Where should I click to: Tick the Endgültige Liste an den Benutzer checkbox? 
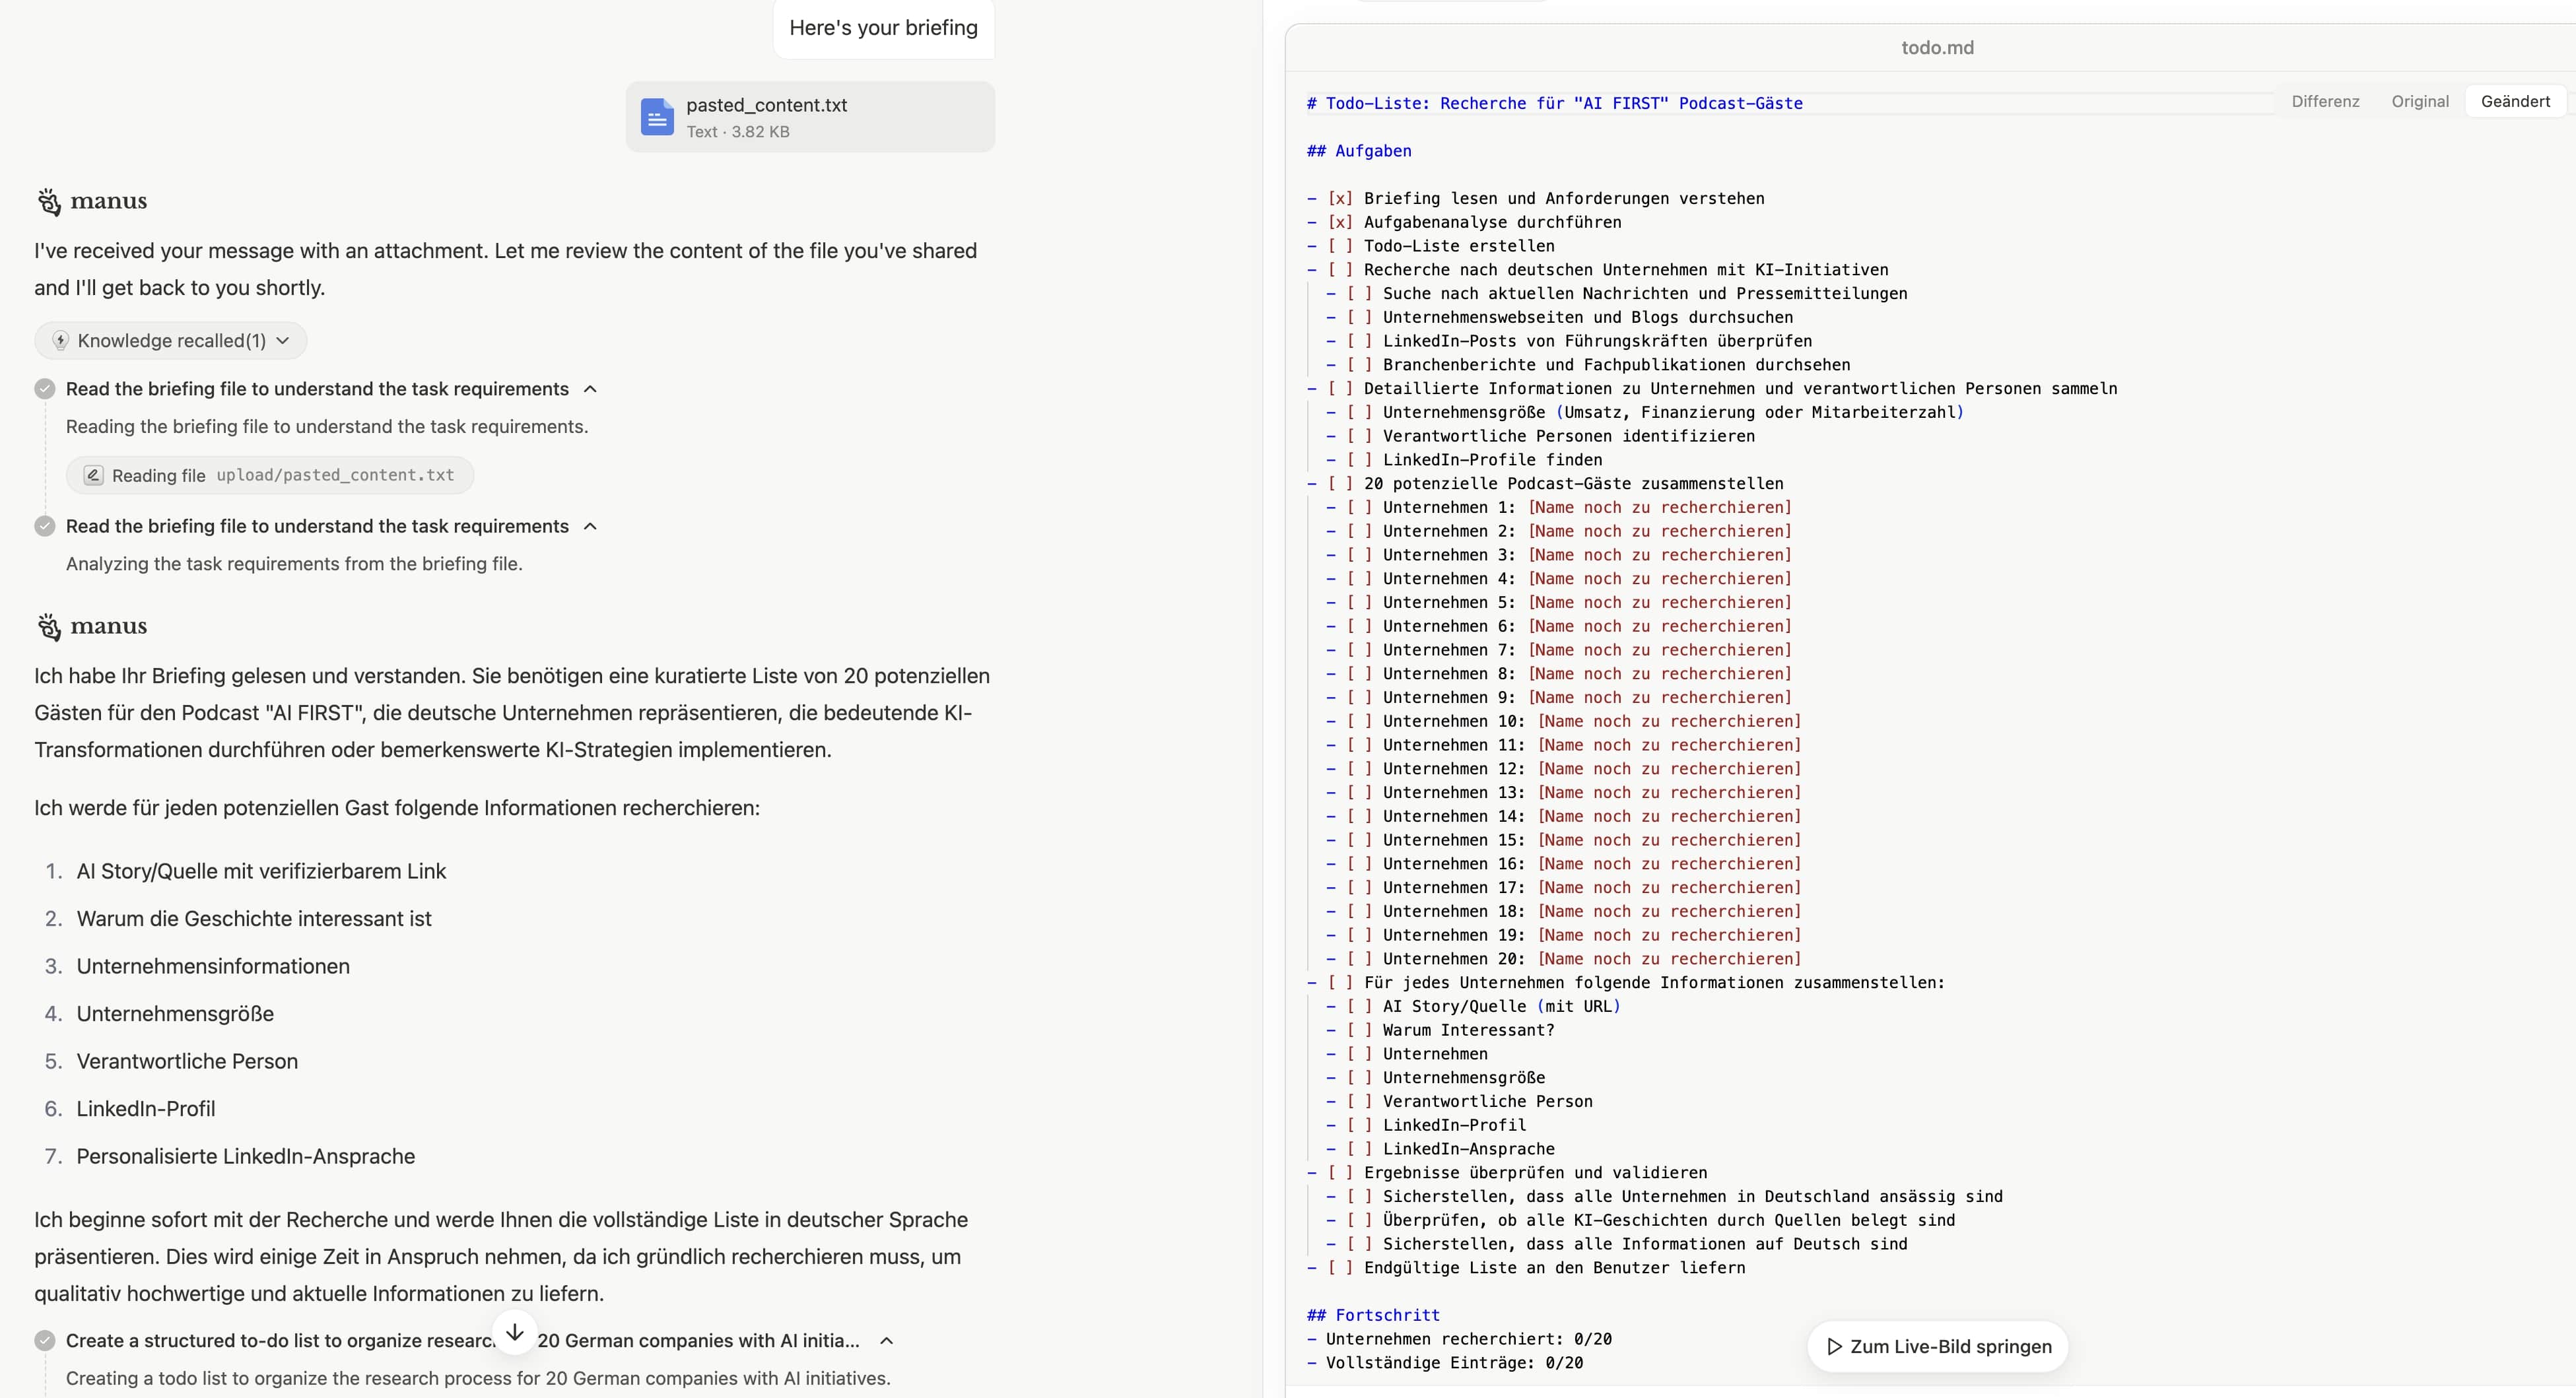1340,1268
